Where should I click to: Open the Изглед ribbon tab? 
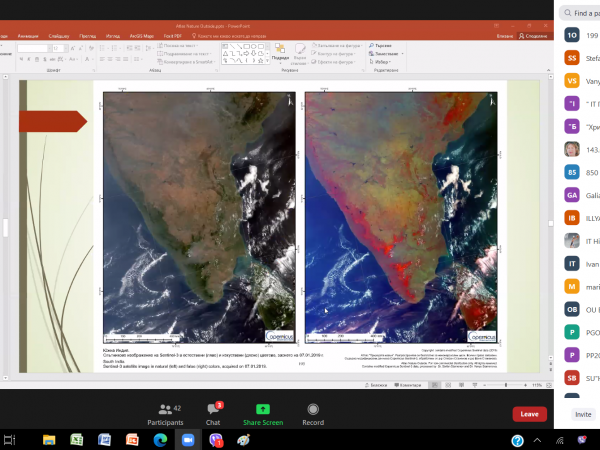point(113,36)
